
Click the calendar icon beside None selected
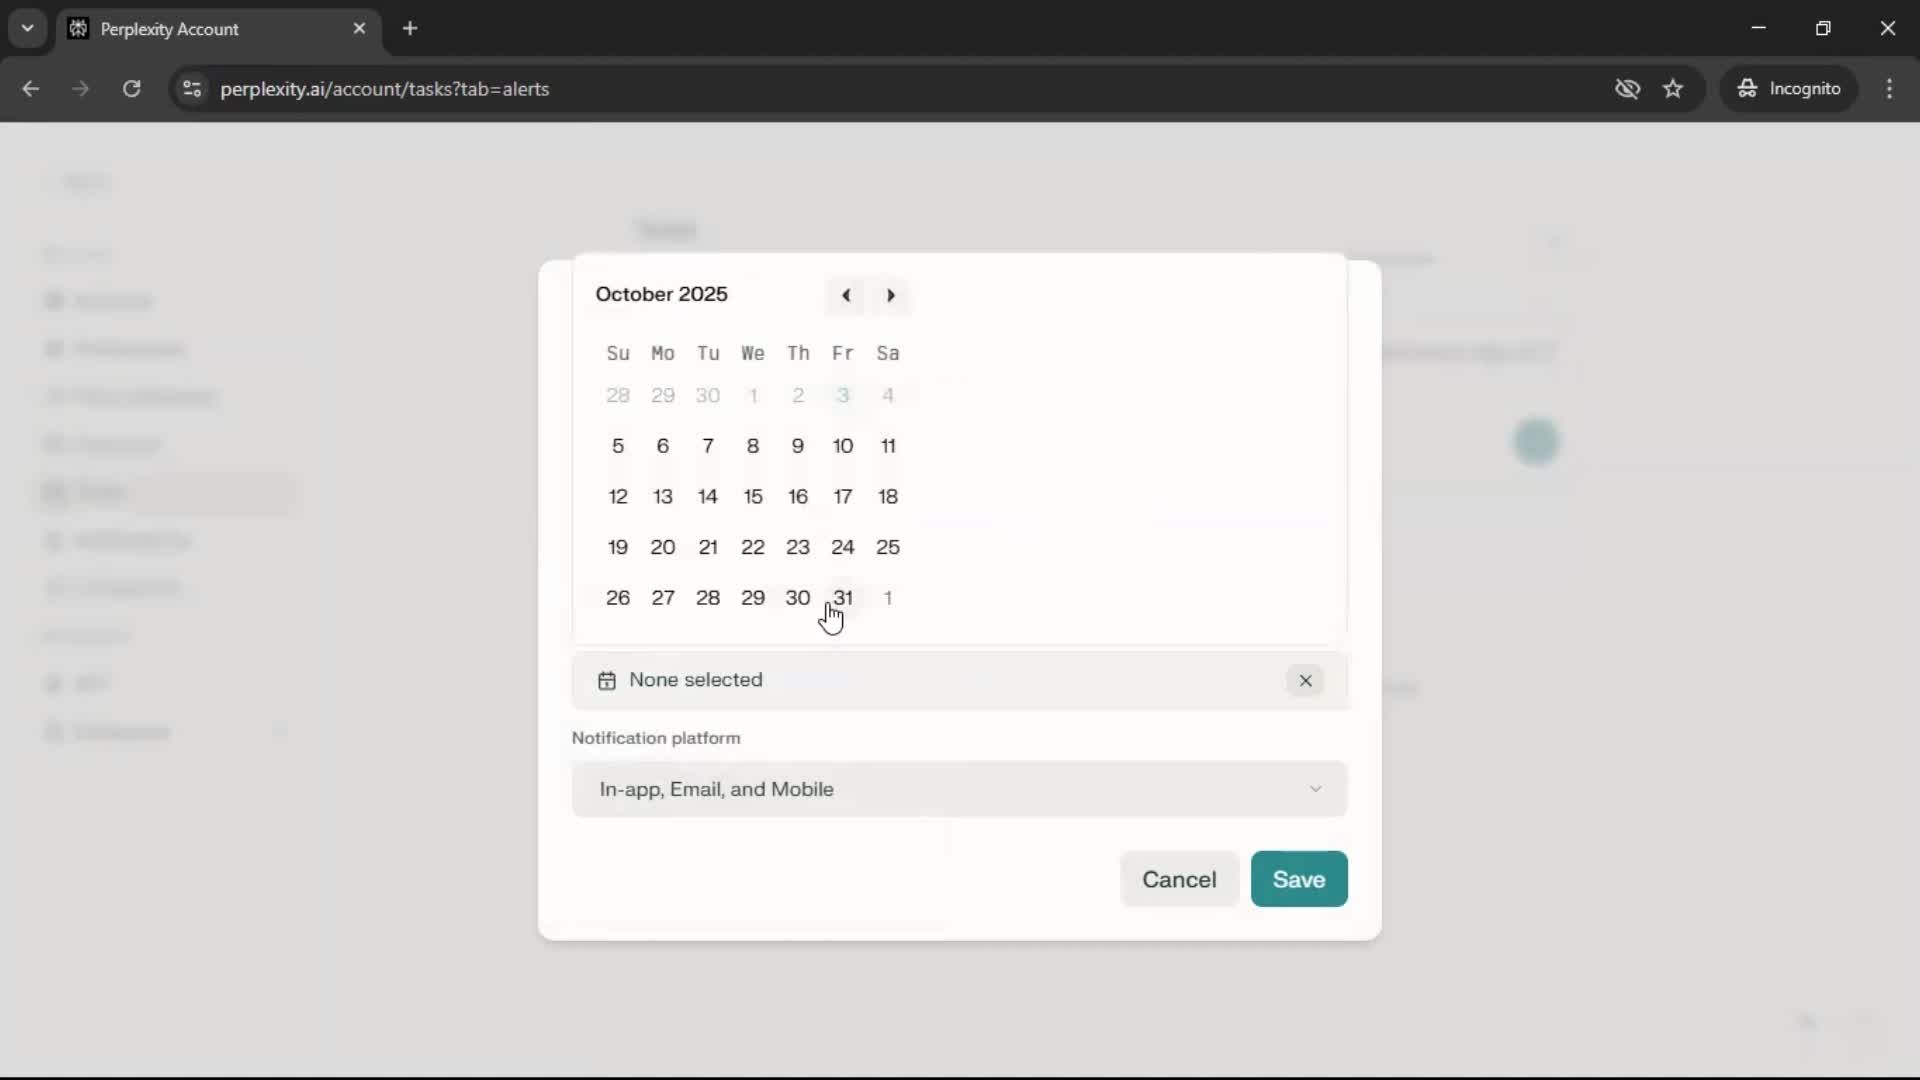[x=607, y=681]
